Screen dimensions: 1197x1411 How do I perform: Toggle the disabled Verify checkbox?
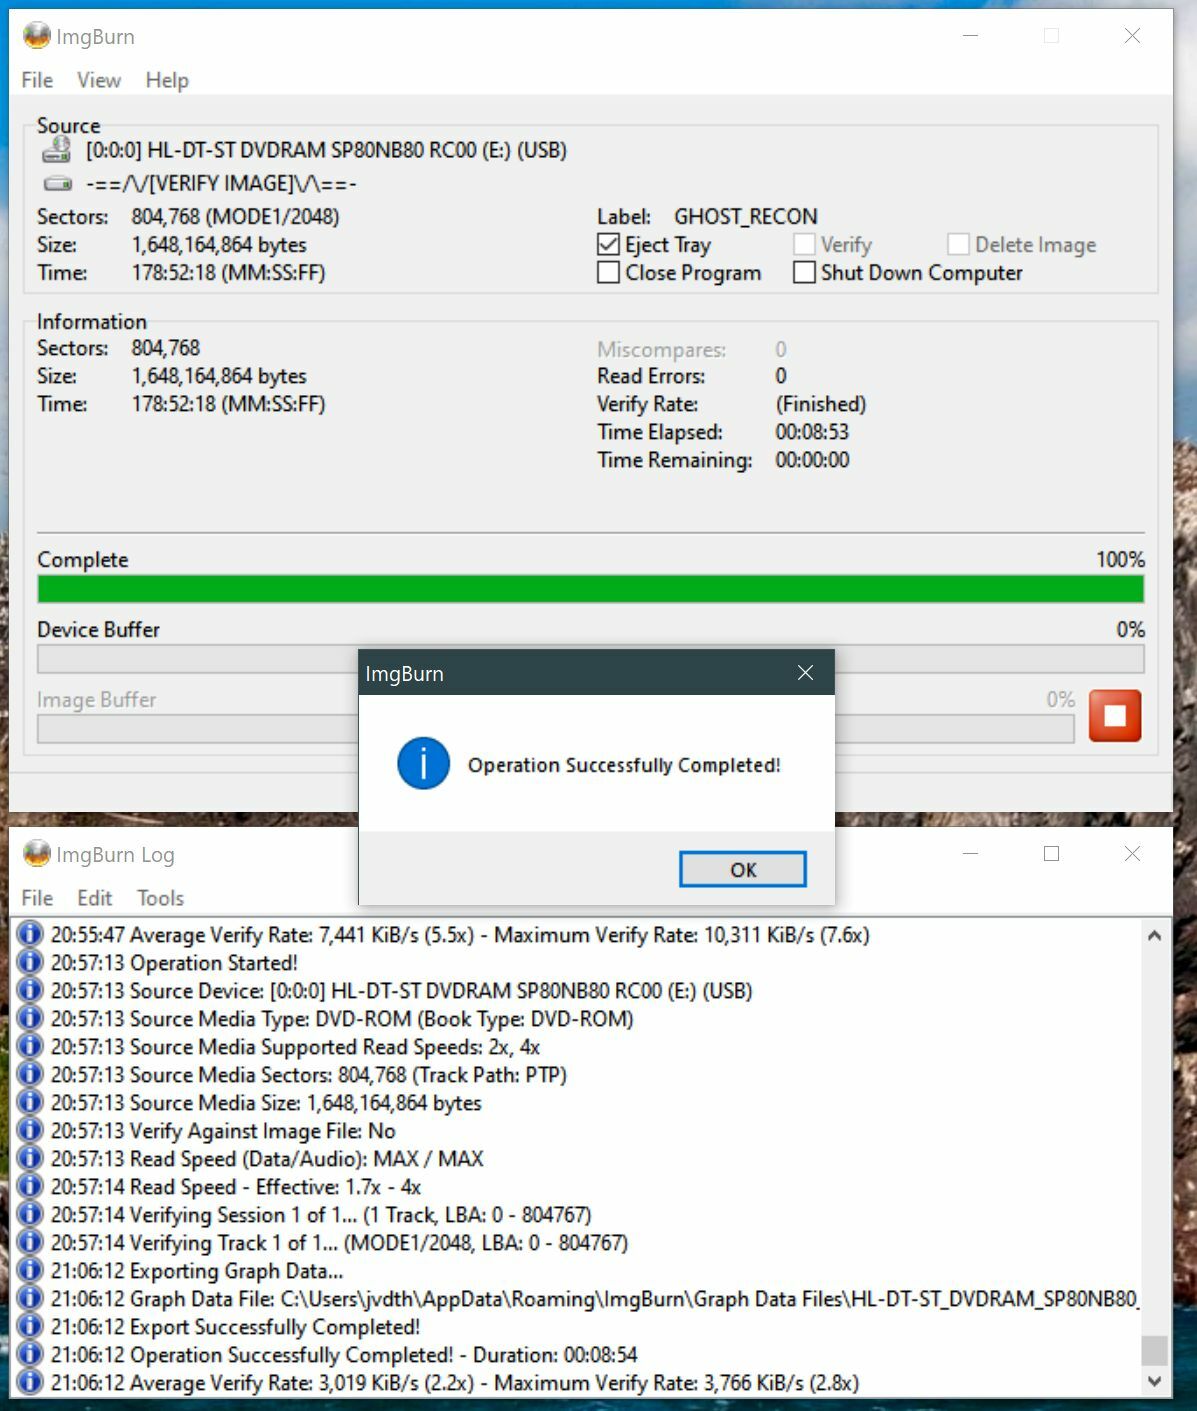pyautogui.click(x=804, y=244)
